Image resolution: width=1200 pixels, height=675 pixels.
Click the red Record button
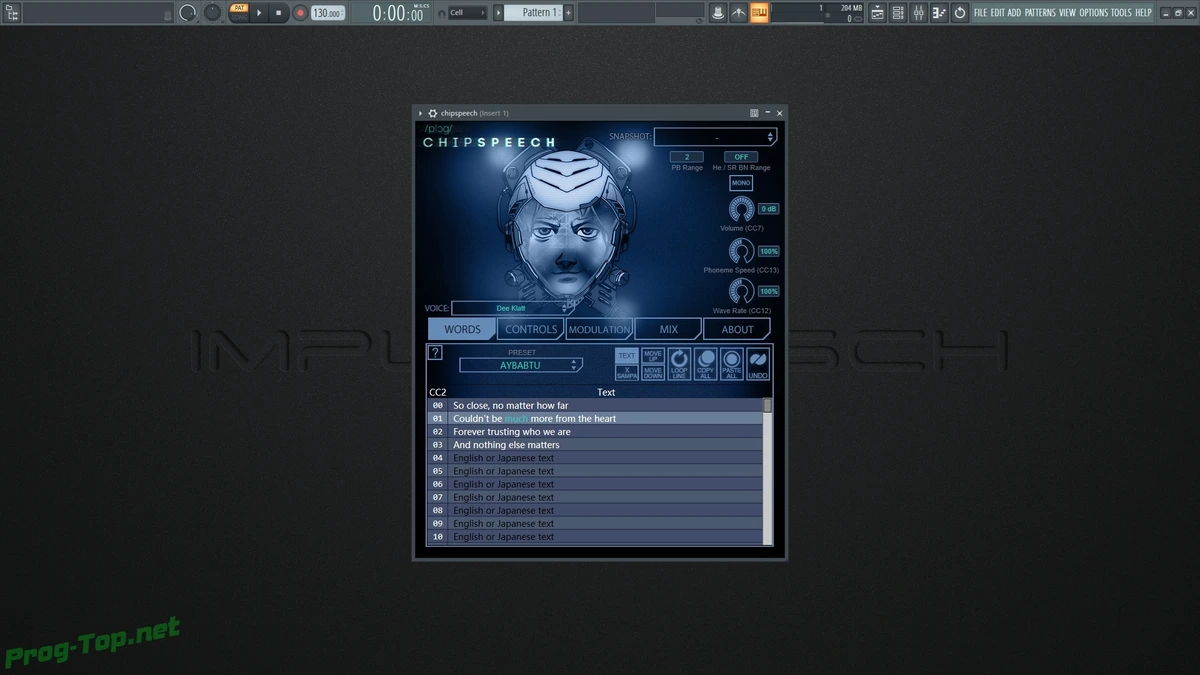(x=299, y=13)
